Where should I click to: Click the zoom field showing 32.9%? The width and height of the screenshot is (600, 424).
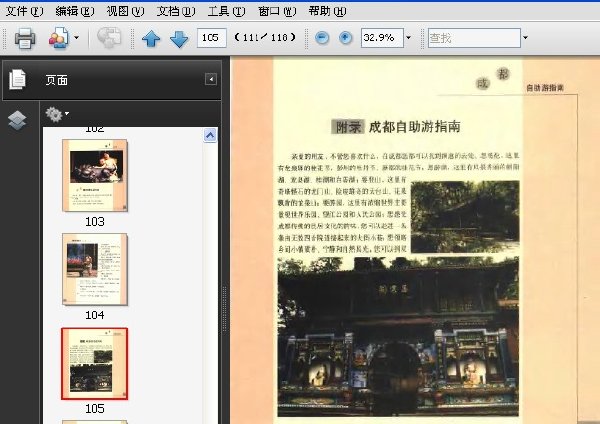click(382, 38)
